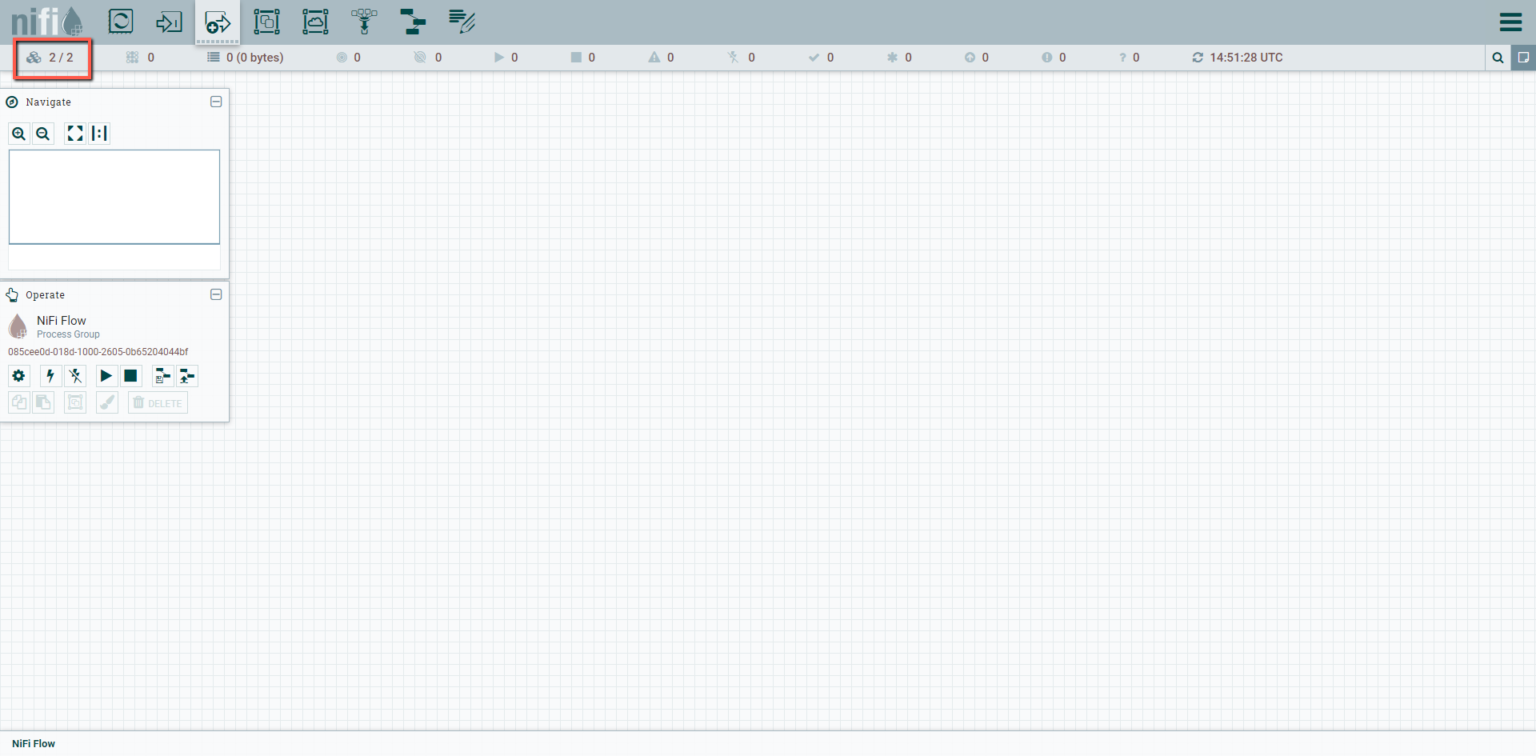Click the Process Group toolbar icon
The height and width of the screenshot is (756, 1536).
tap(266, 21)
